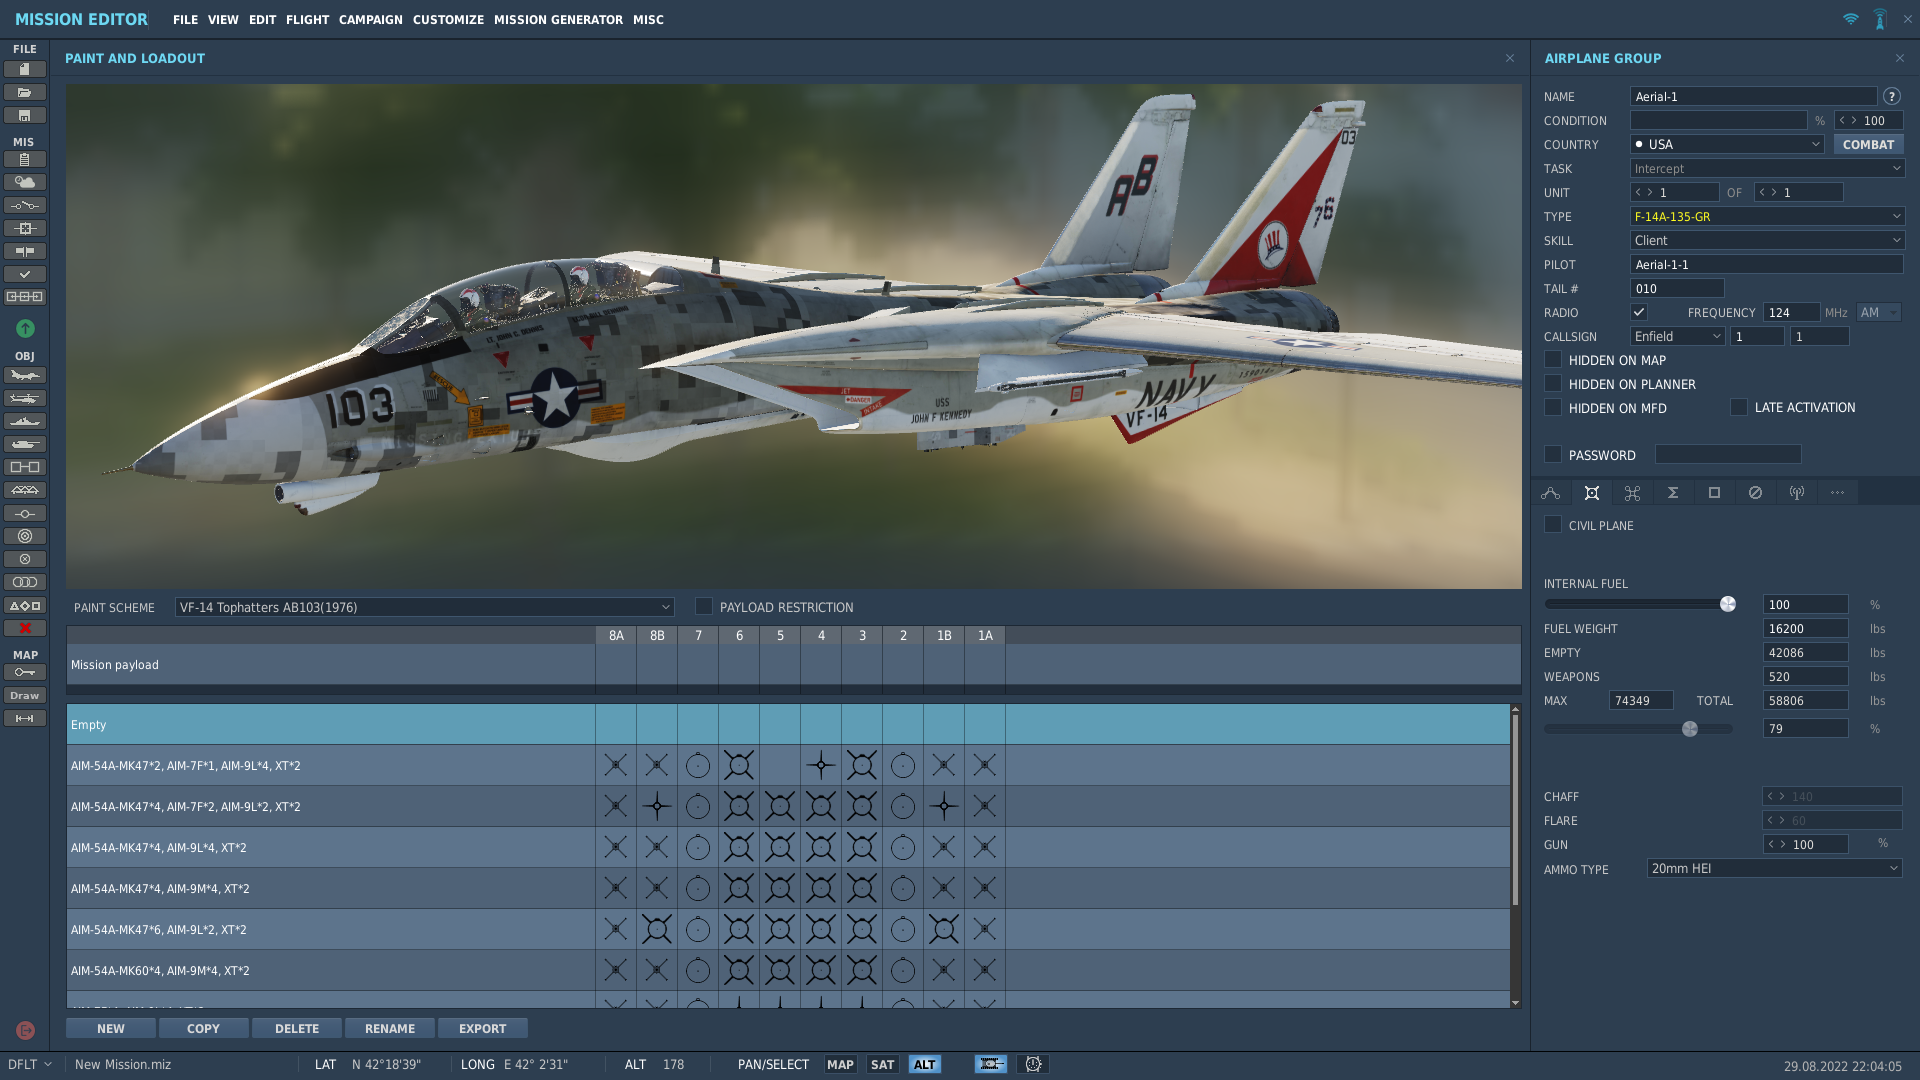Viewport: 1920px width, 1080px height.
Task: Click the Internal Fuel slider handle
Action: tap(1727, 604)
